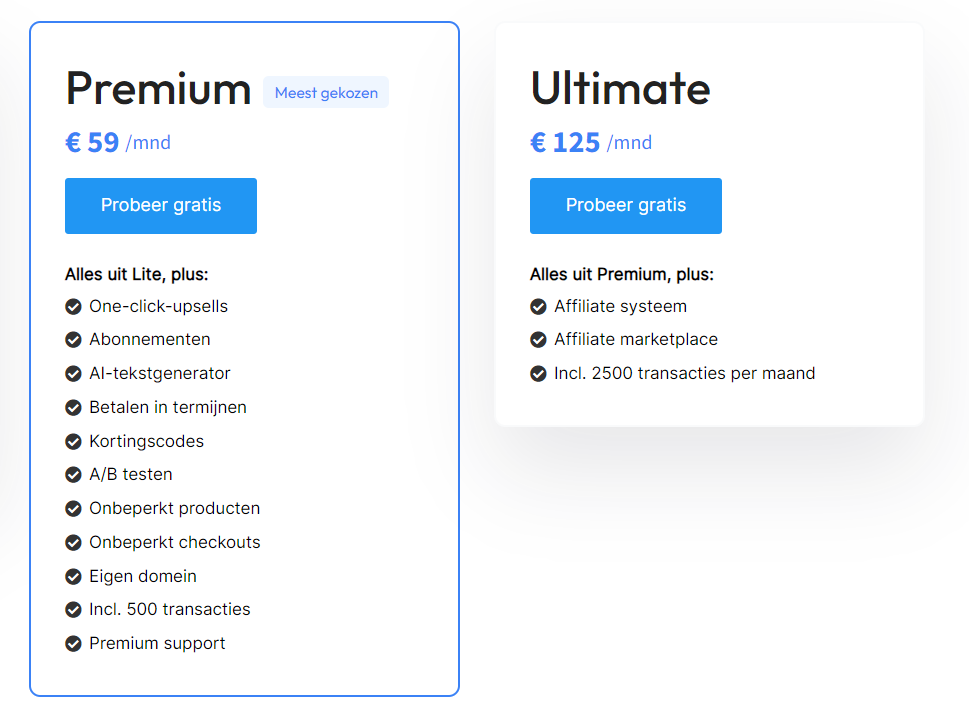The height and width of the screenshot is (728, 969).
Task: Click checkmark icon next to Eigen domein
Action: point(73,577)
